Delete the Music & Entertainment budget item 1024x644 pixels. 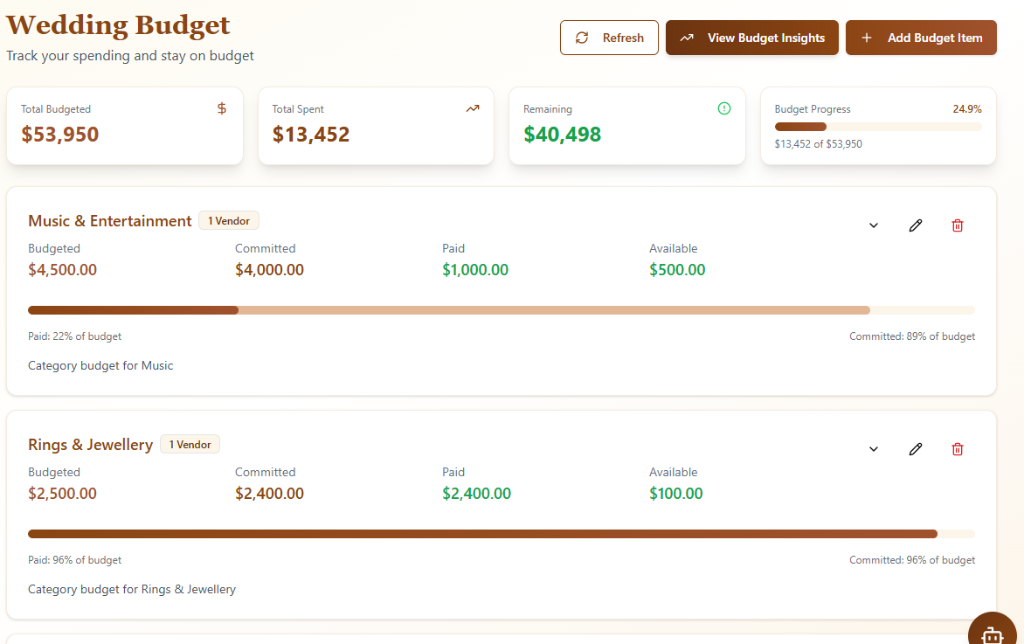click(x=957, y=225)
